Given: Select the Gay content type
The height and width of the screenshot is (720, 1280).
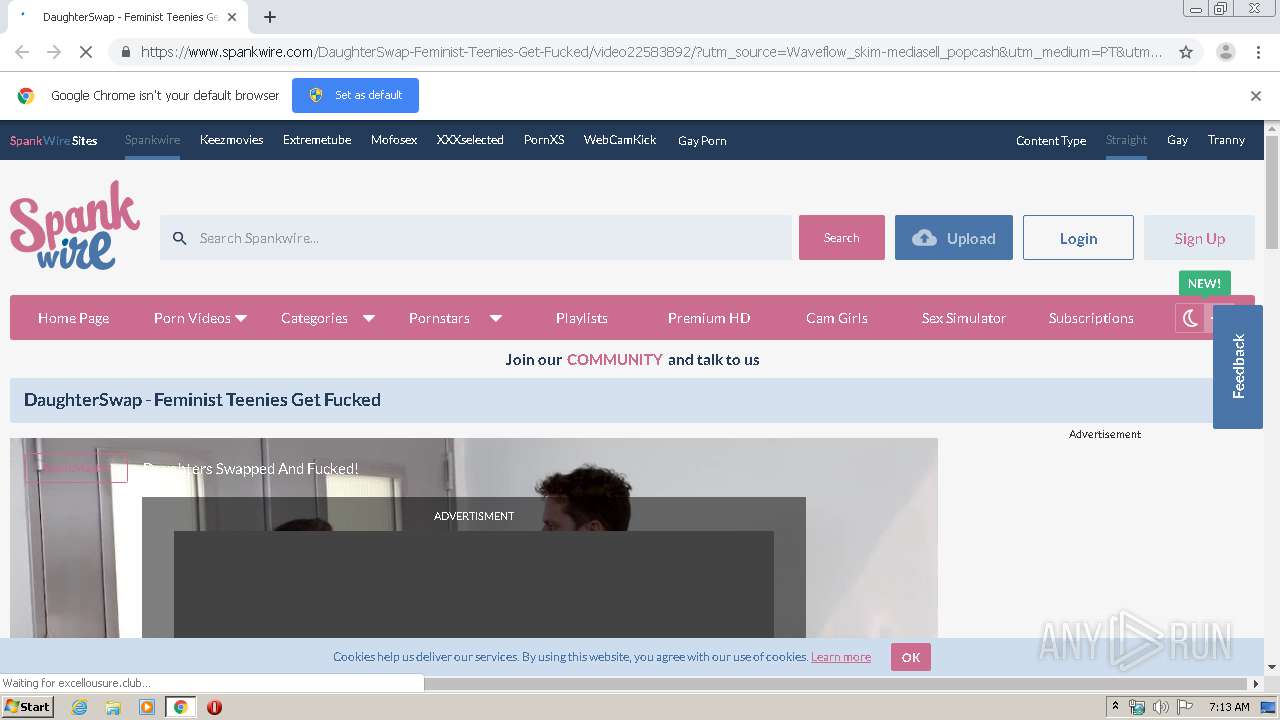Looking at the screenshot, I should tap(1177, 140).
